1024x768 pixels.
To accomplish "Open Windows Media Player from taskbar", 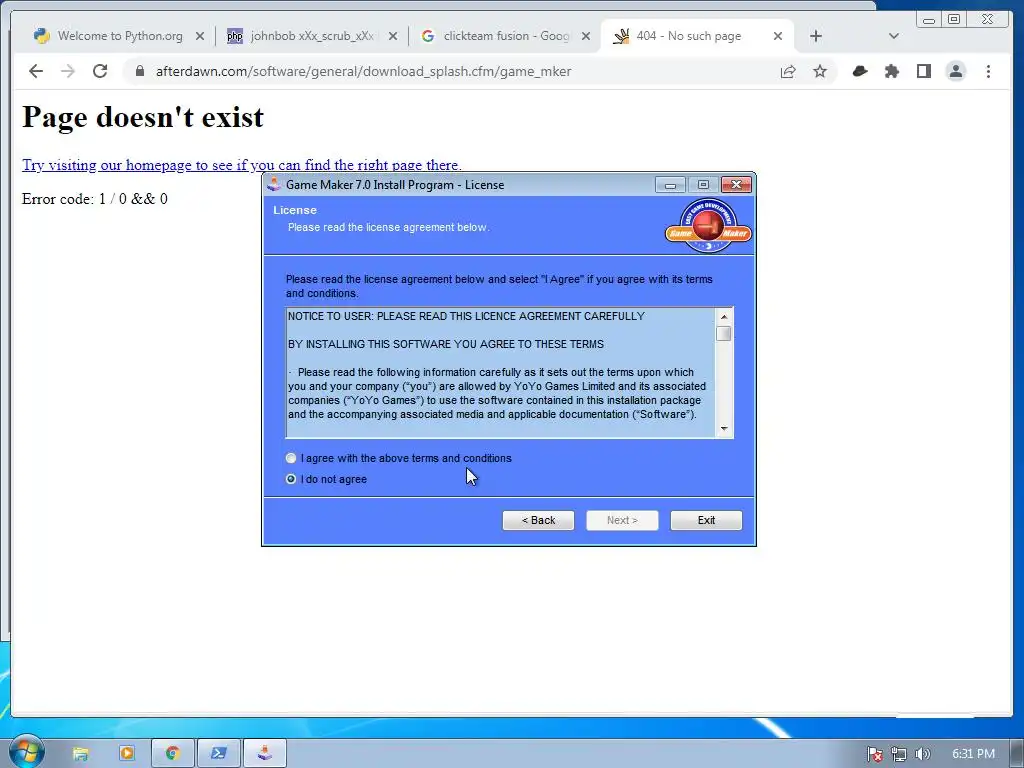I will point(127,754).
